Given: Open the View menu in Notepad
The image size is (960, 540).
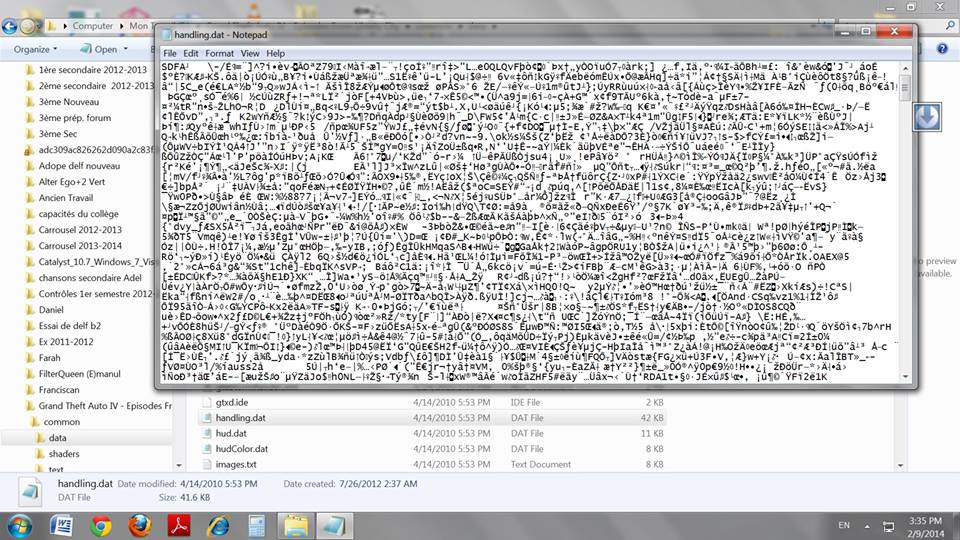Looking at the screenshot, I should (x=250, y=53).
